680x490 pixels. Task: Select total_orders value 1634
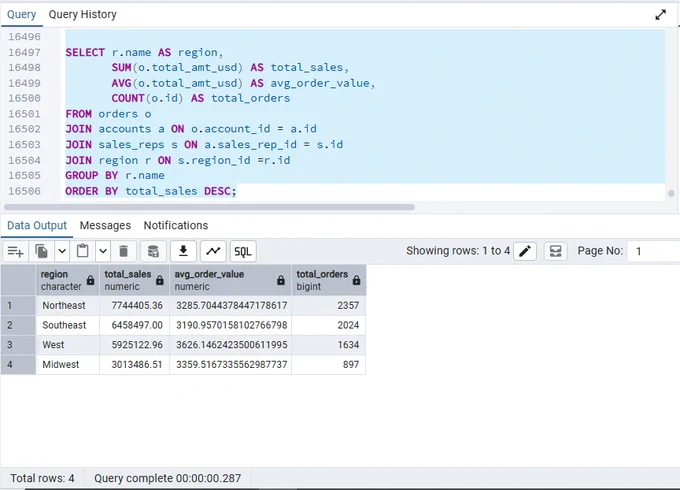click(329, 345)
